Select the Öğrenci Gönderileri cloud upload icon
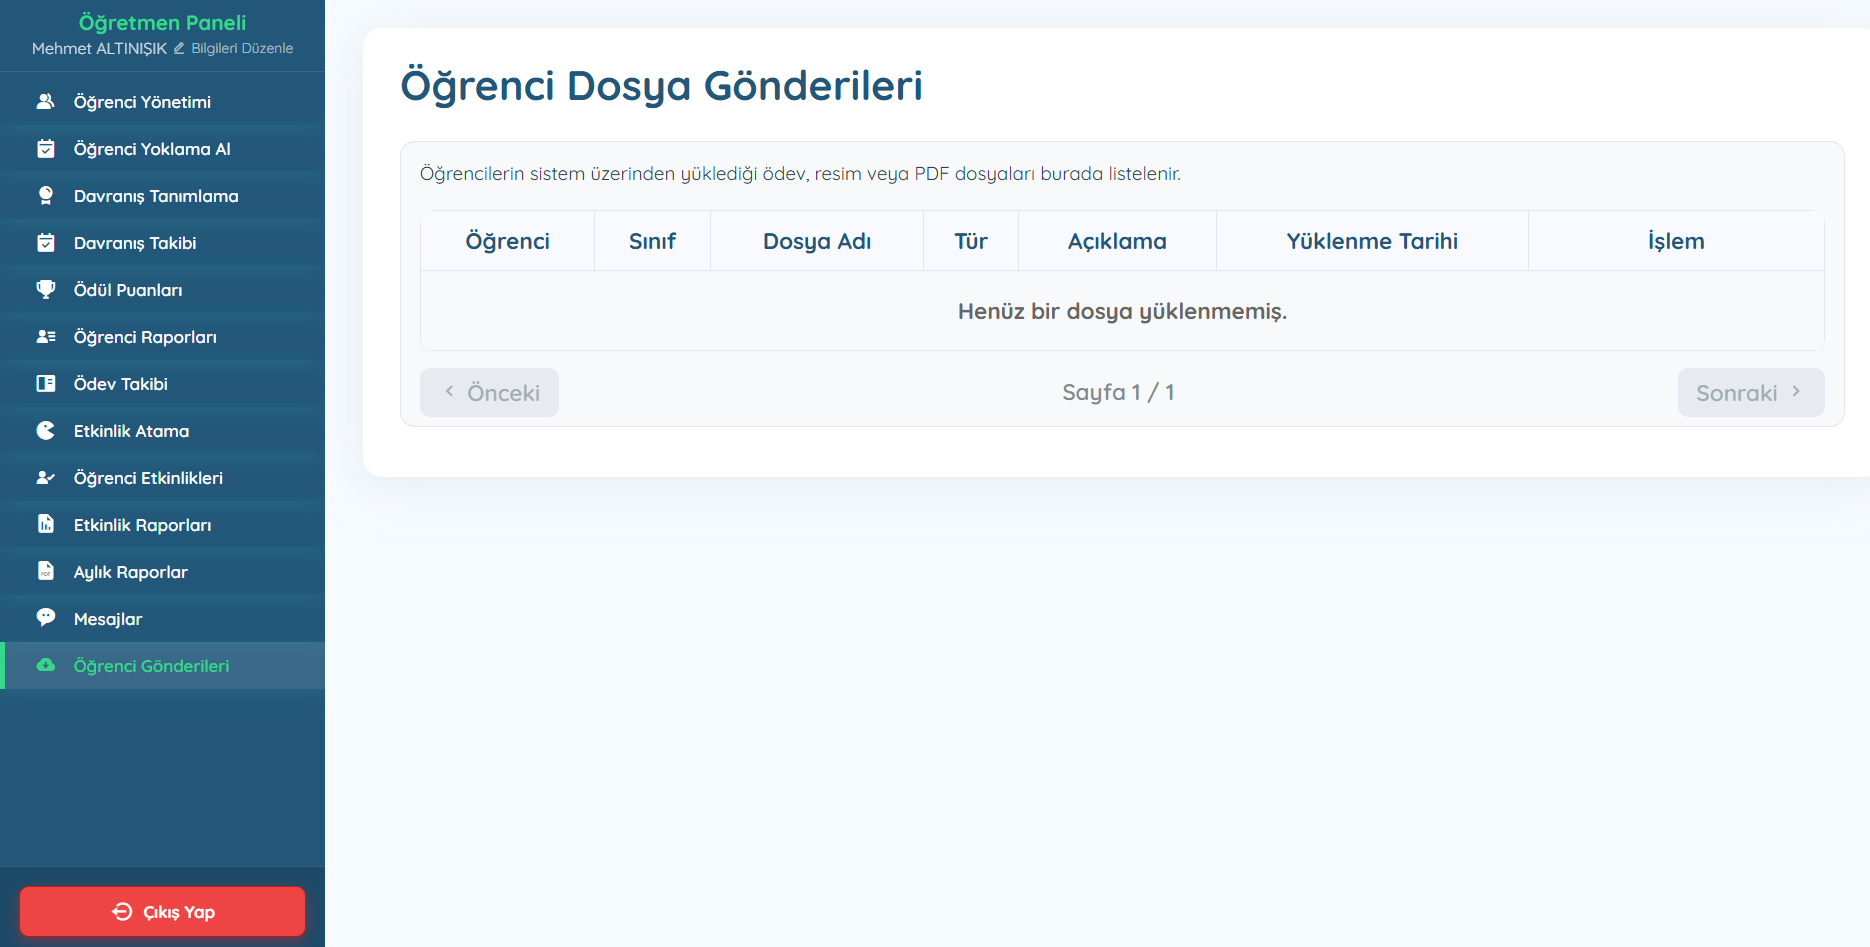Image resolution: width=1870 pixels, height=947 pixels. [x=46, y=665]
